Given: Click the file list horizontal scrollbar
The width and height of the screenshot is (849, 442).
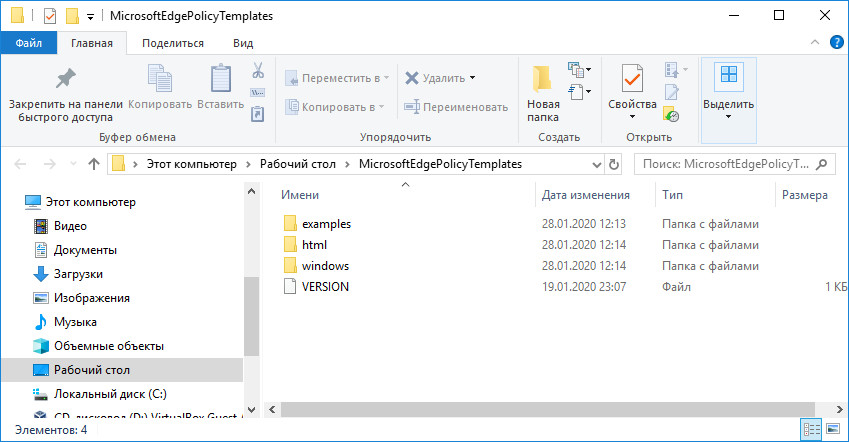Looking at the screenshot, I should tap(547, 409).
